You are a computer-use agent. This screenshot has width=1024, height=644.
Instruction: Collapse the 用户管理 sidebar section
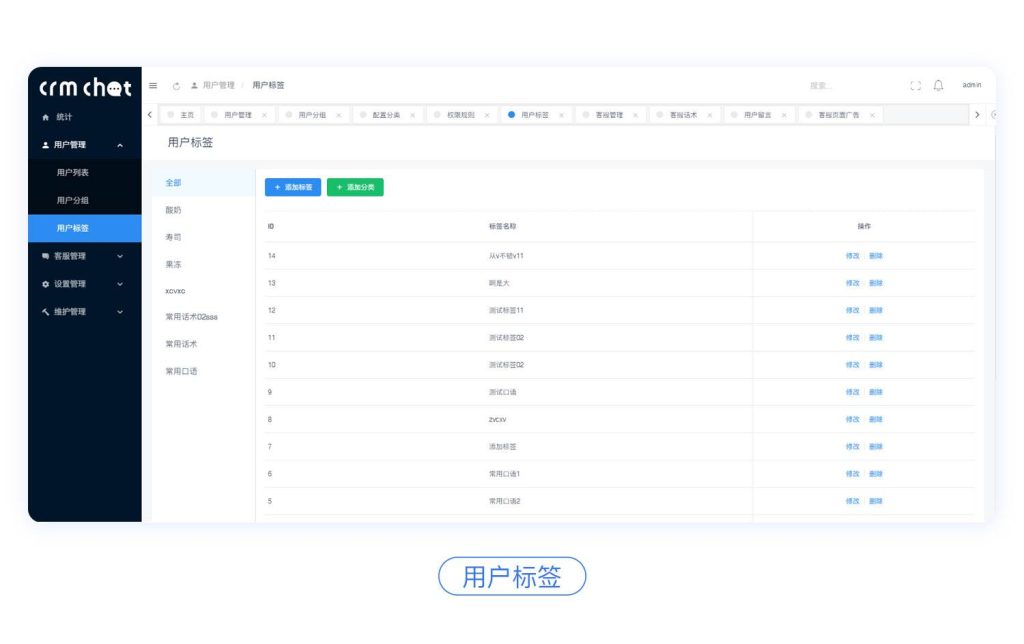point(122,144)
